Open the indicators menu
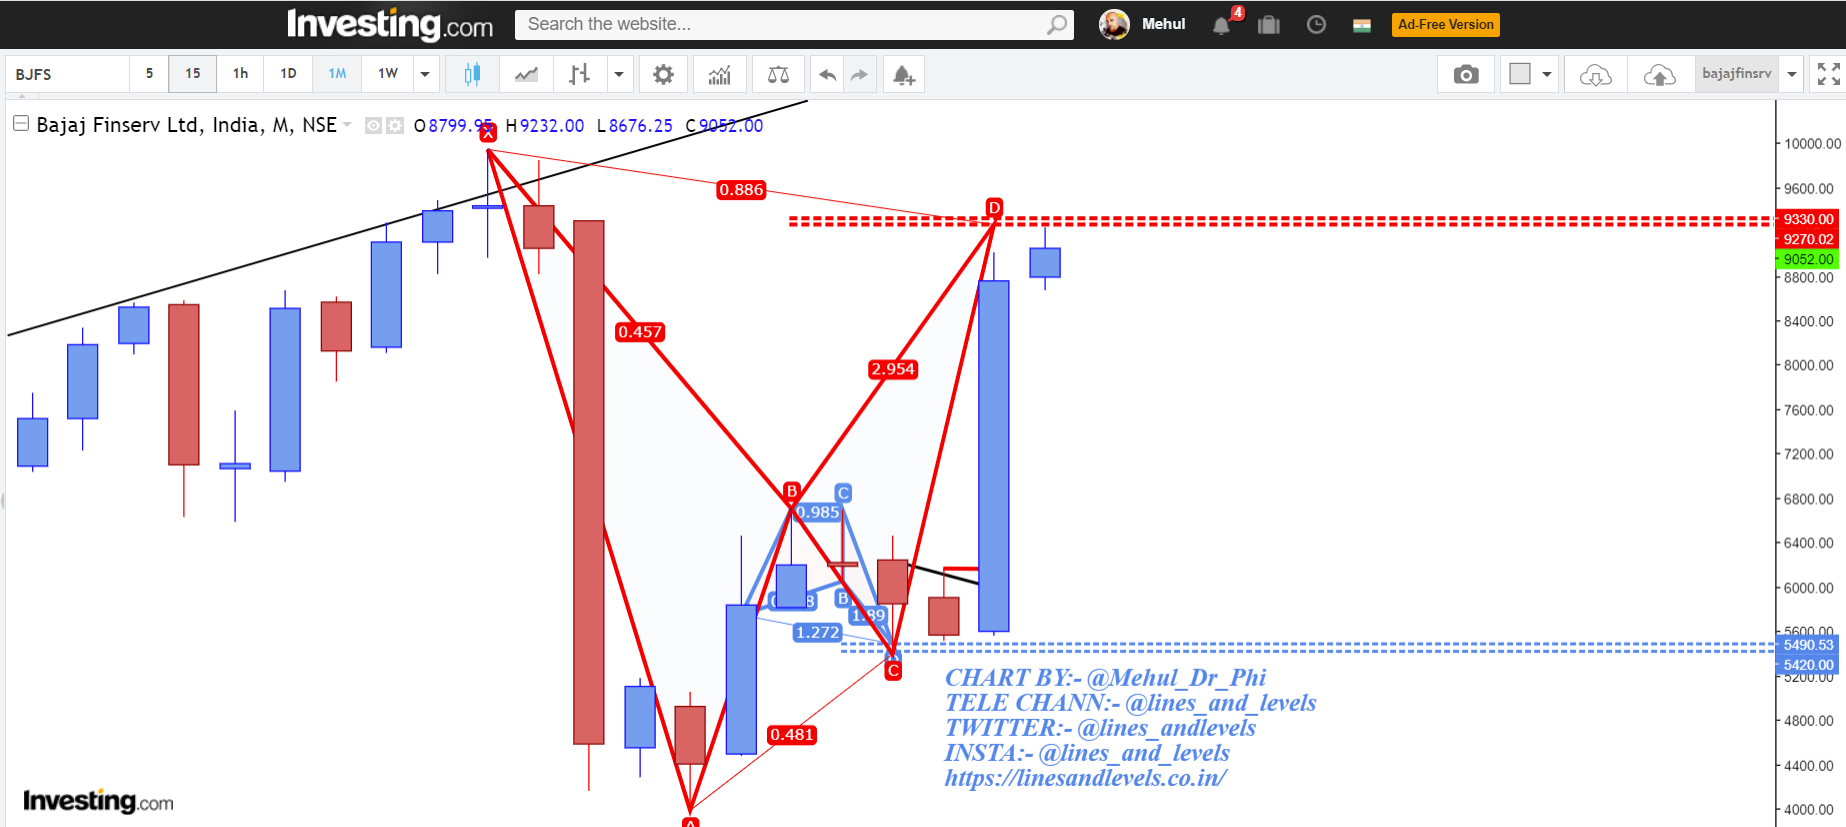Screen dimensions: 1846x827 tap(720, 74)
